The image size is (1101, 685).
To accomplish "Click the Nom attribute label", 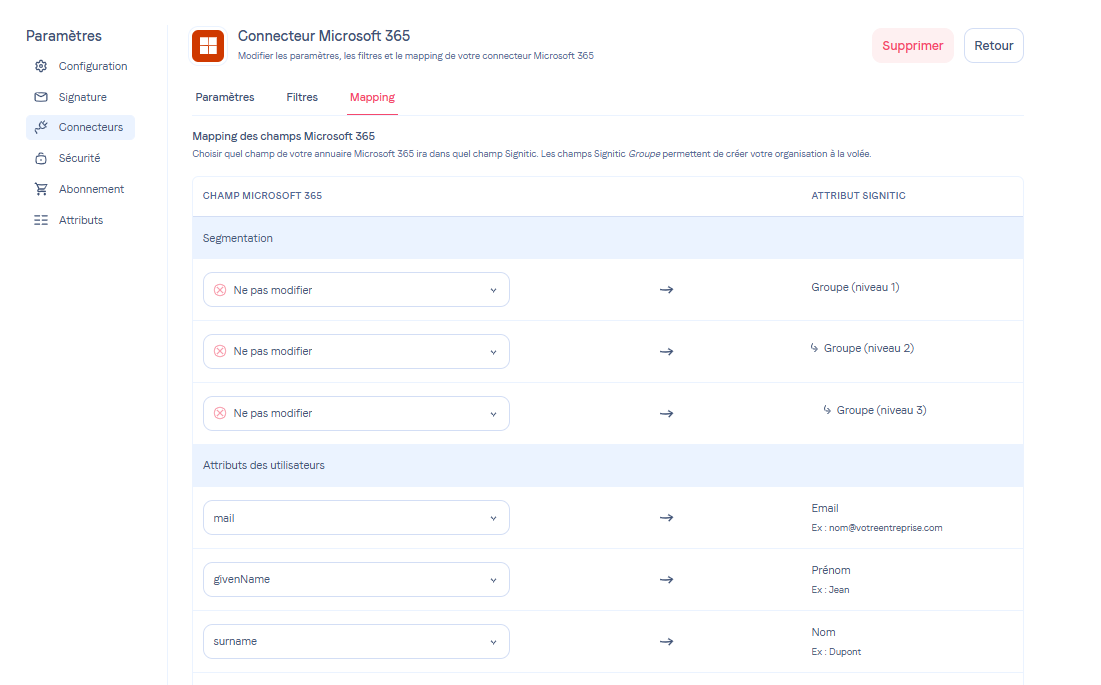I will [x=823, y=632].
